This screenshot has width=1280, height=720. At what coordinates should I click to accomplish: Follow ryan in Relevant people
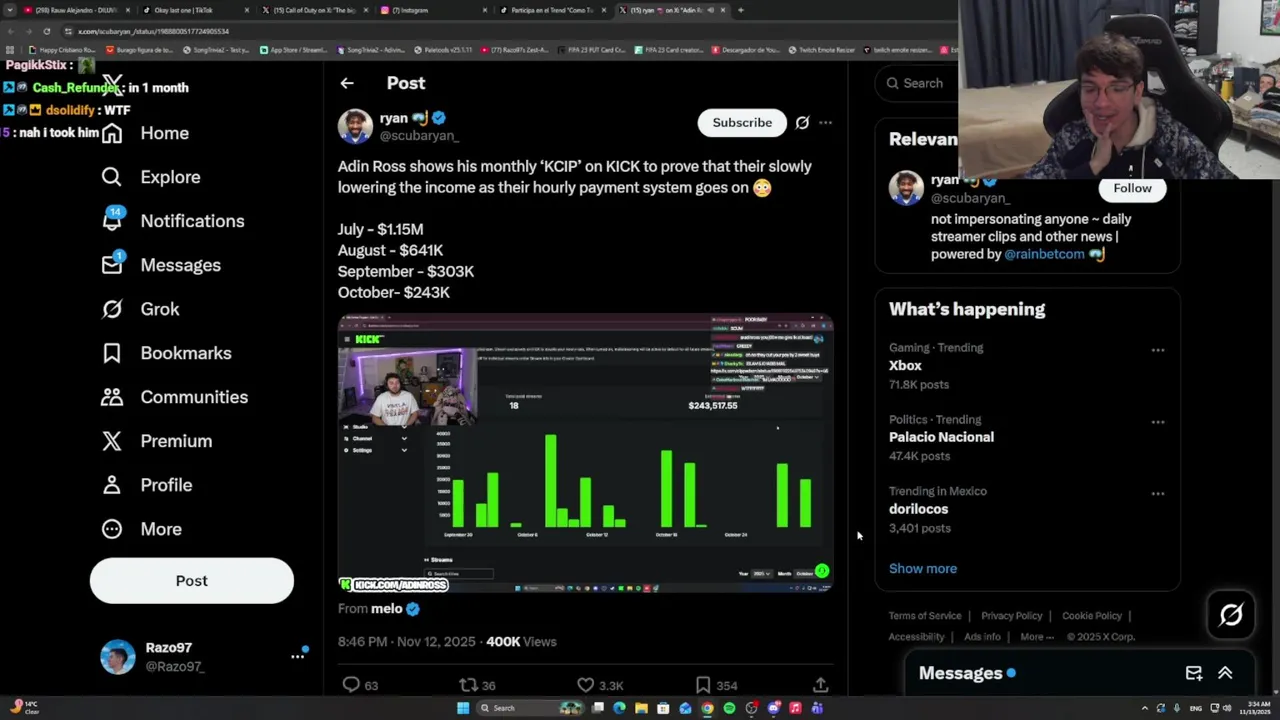(1132, 188)
